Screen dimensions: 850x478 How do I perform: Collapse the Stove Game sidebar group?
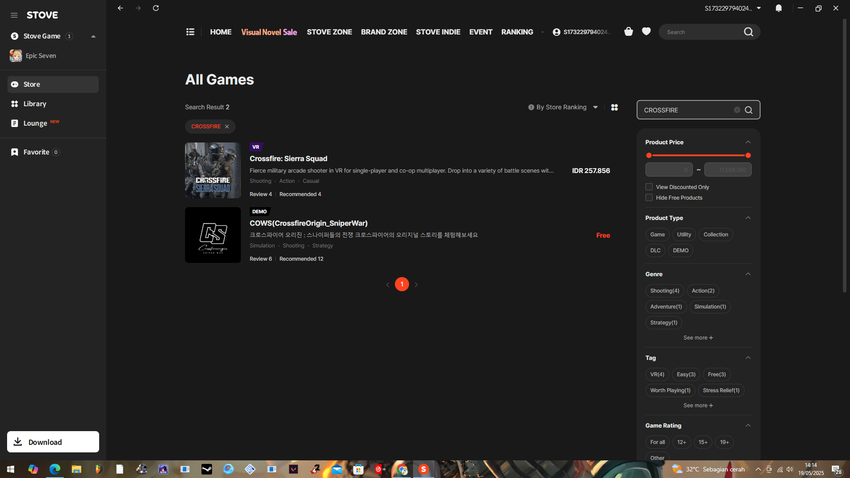93,36
